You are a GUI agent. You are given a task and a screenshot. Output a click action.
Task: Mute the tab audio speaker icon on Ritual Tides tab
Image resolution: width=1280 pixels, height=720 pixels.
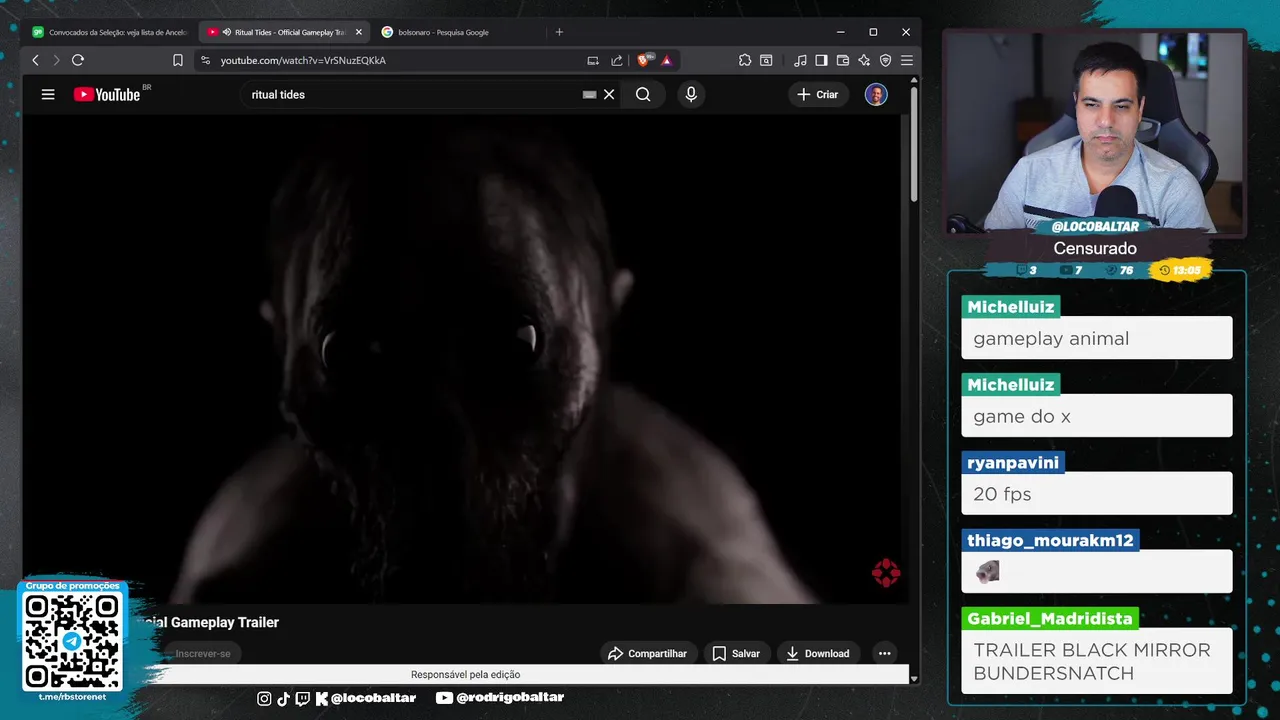227,32
